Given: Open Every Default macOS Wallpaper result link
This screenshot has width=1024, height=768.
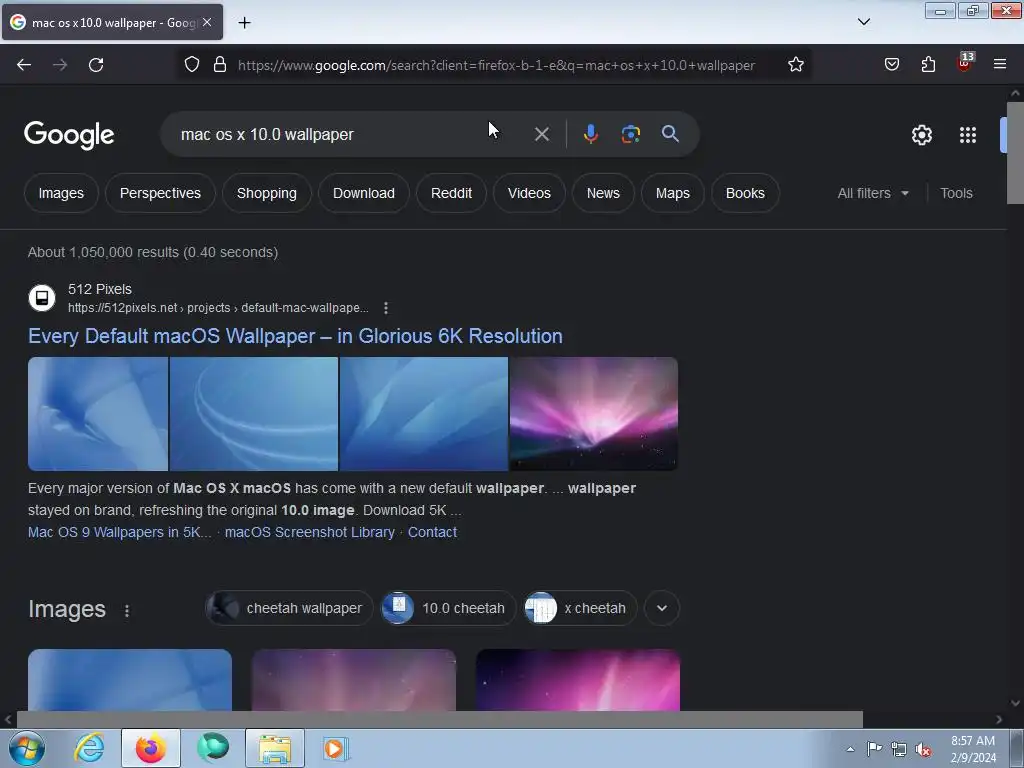Looking at the screenshot, I should [295, 336].
